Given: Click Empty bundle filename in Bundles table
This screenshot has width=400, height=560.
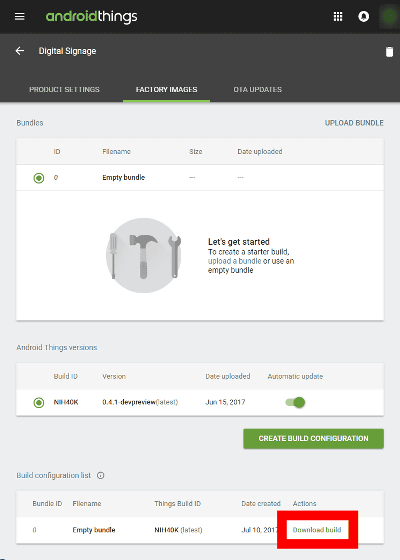Looking at the screenshot, I should pyautogui.click(x=124, y=178).
